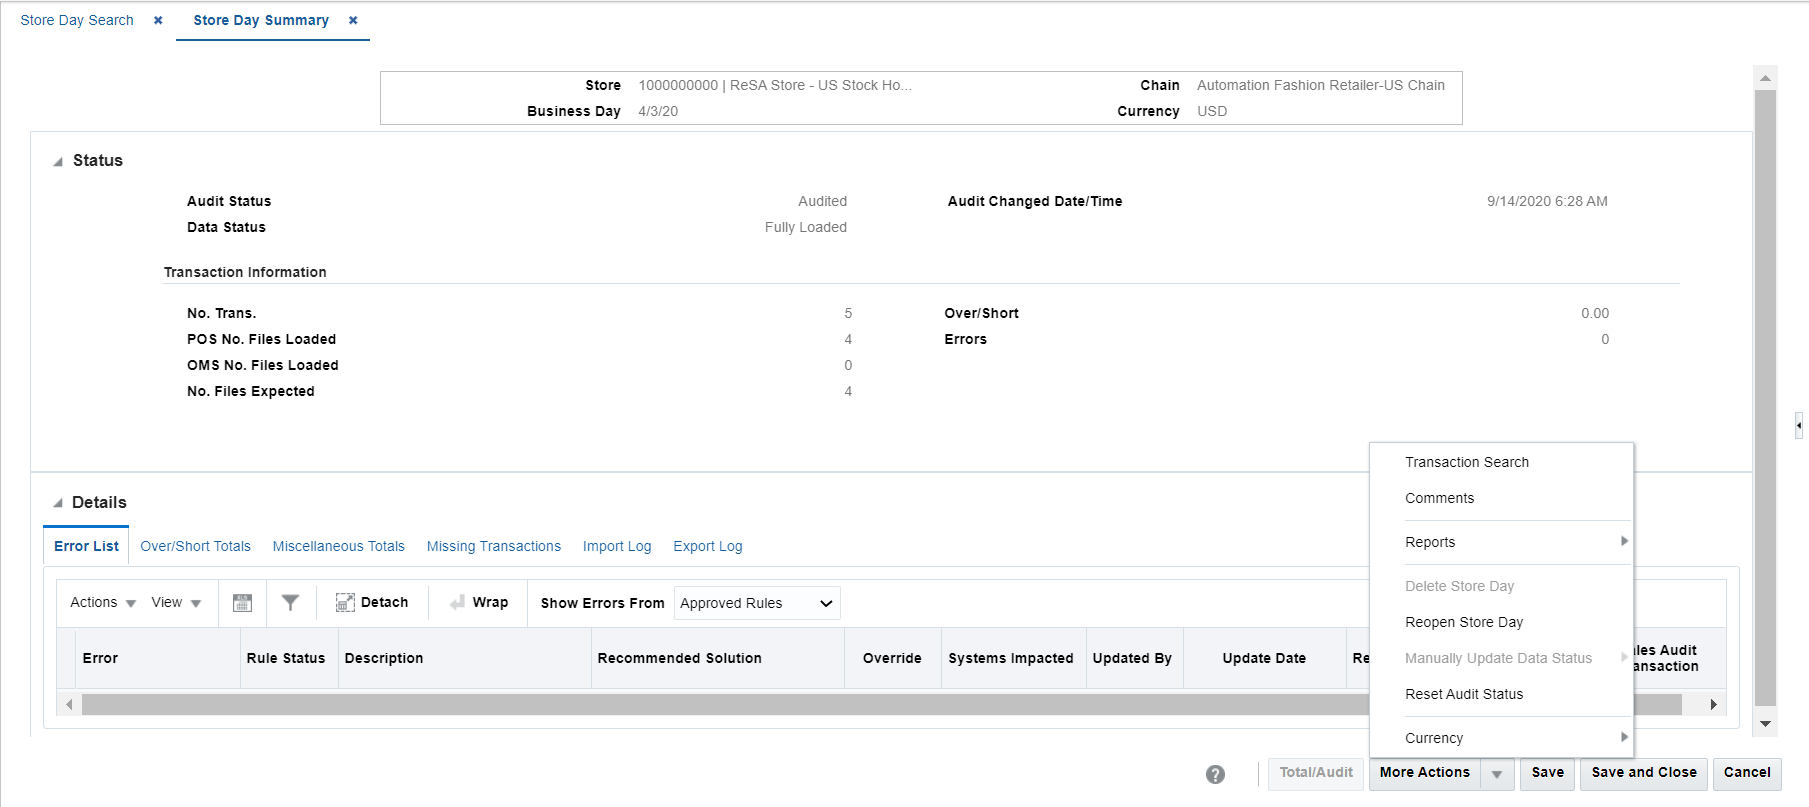
Task: Click the Systems Impacted column header
Action: pos(1014,658)
